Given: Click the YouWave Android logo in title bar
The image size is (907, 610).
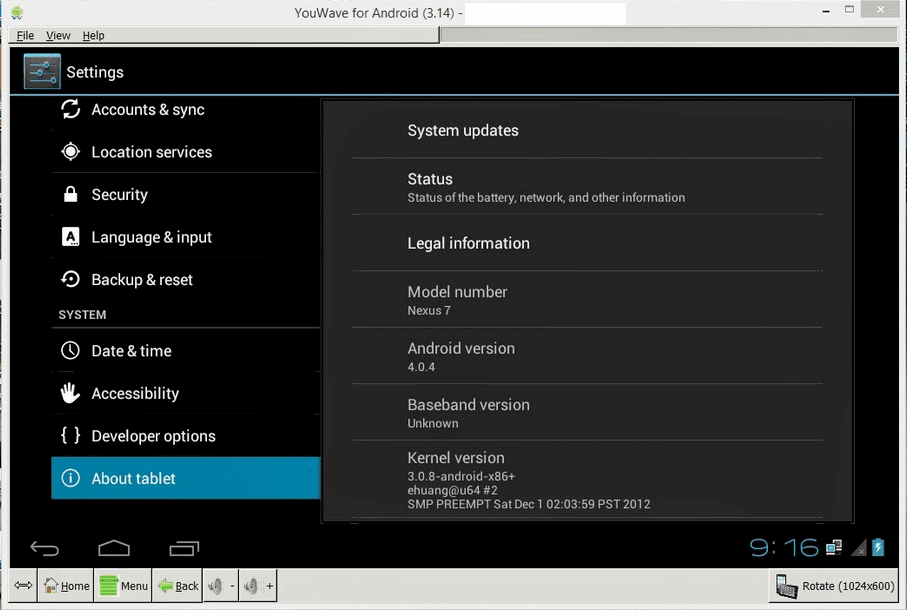Looking at the screenshot, I should (17, 12).
